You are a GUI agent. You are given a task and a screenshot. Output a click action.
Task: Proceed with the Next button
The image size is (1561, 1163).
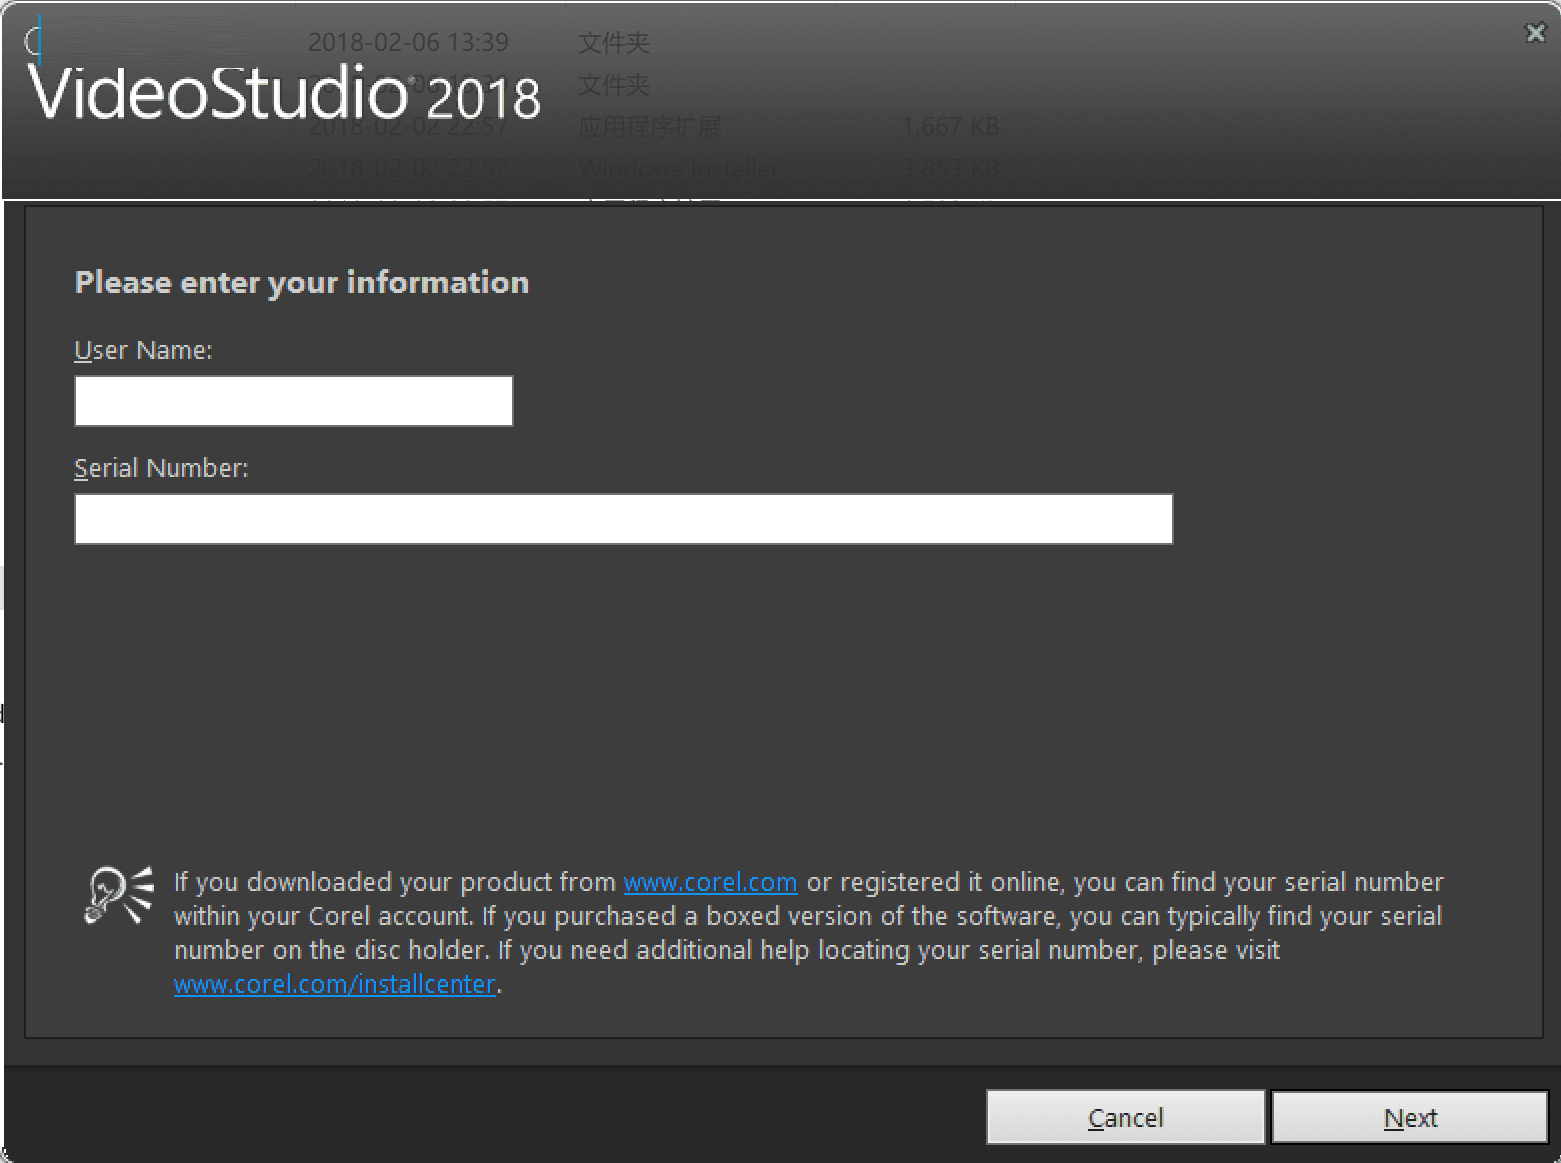point(1409,1117)
